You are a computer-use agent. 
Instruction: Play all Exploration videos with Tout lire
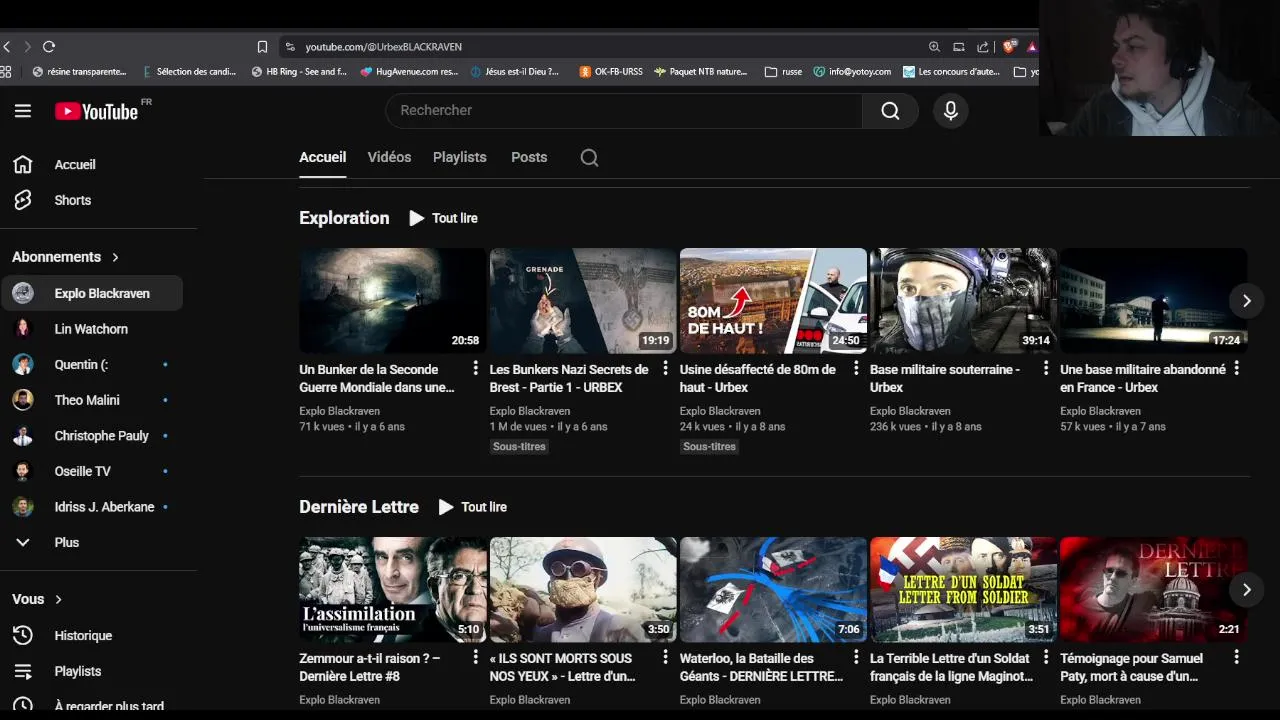point(443,218)
